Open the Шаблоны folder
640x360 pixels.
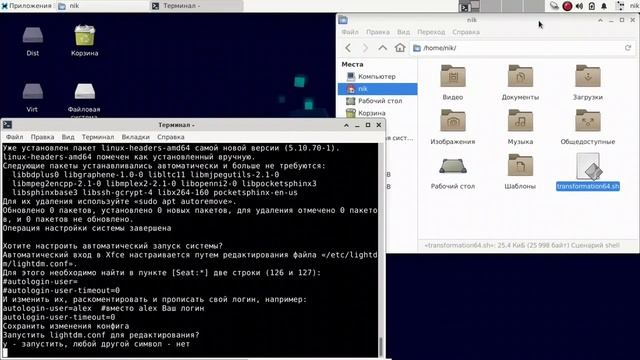point(520,171)
